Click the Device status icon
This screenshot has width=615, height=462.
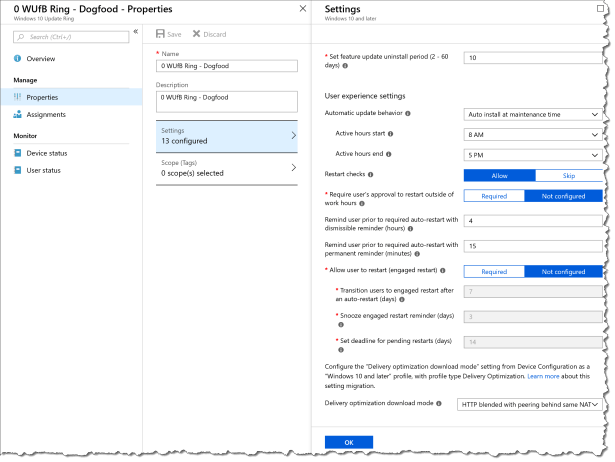pyautogui.click(x=18, y=153)
